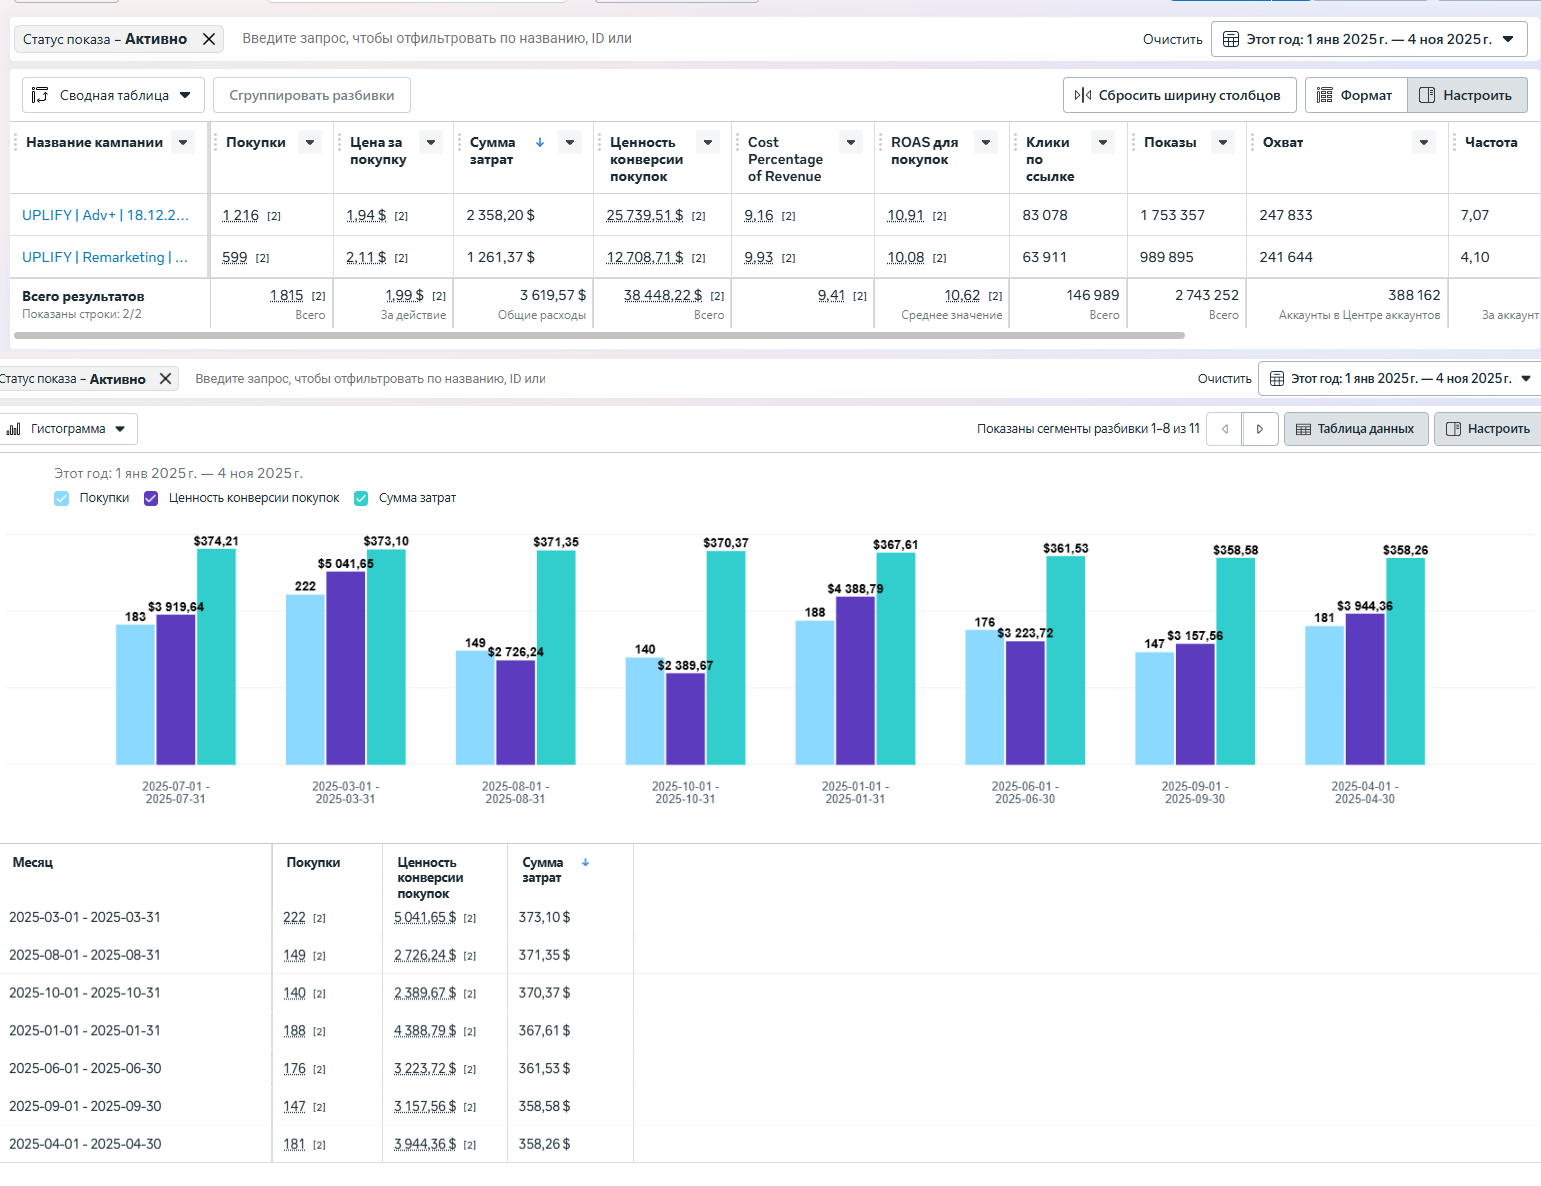The image size is (1541, 1186).
Task: Click footnote '[2]' next to 599 purchases
Action: [x=263, y=258]
